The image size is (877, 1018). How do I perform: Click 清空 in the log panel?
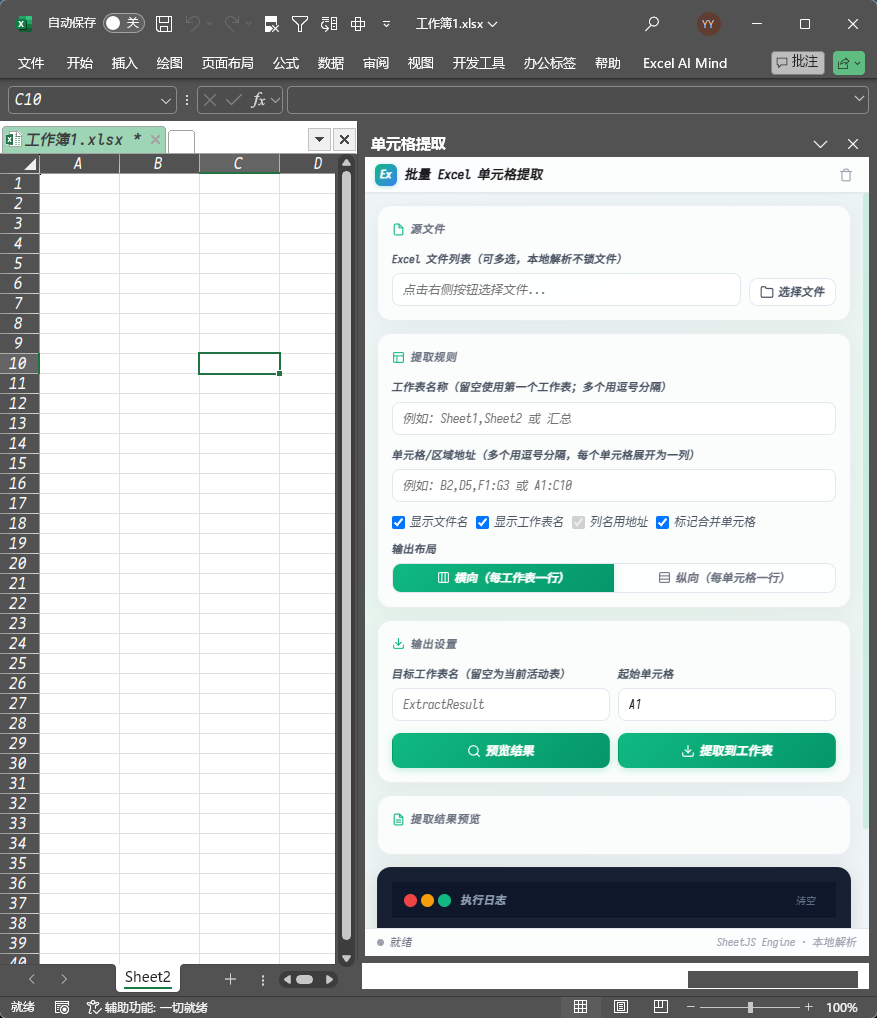click(806, 900)
